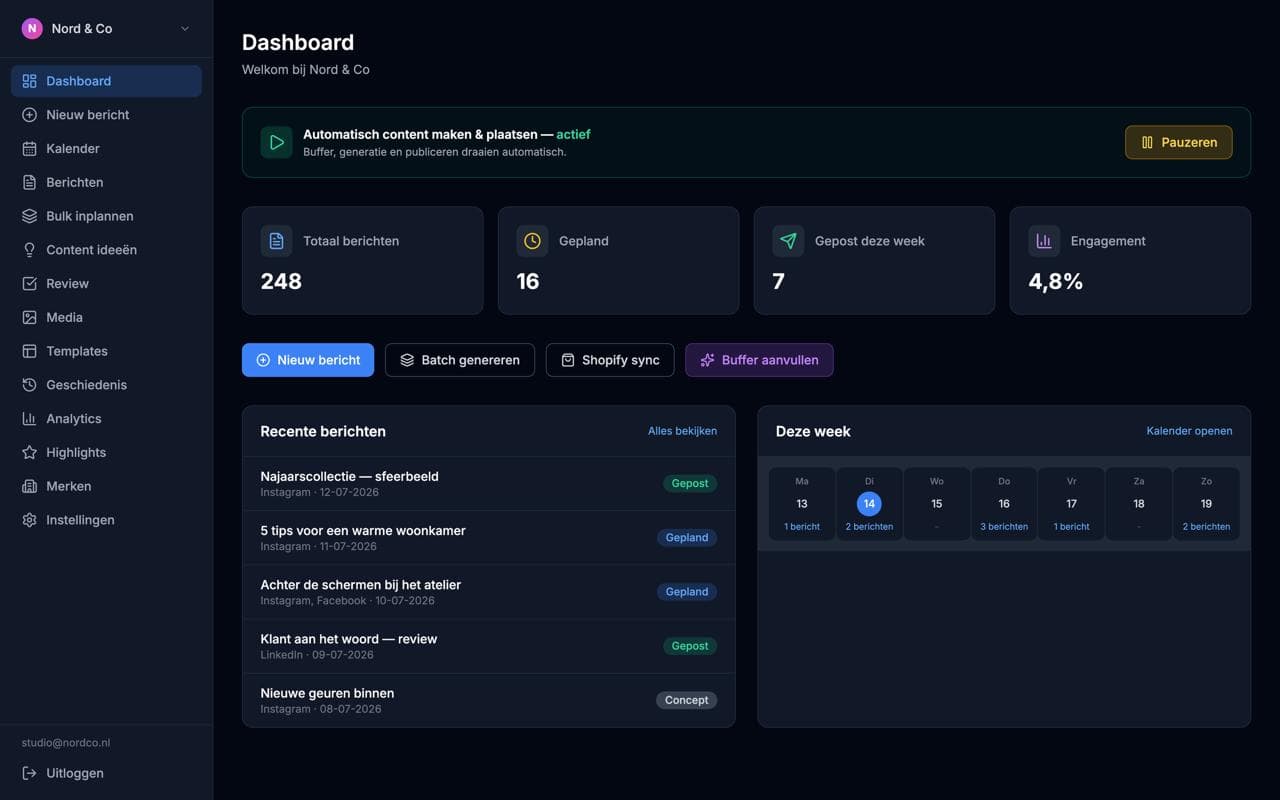Open Achter de schermen bij het atelier post
The width and height of the screenshot is (1280, 800).
[x=489, y=592]
